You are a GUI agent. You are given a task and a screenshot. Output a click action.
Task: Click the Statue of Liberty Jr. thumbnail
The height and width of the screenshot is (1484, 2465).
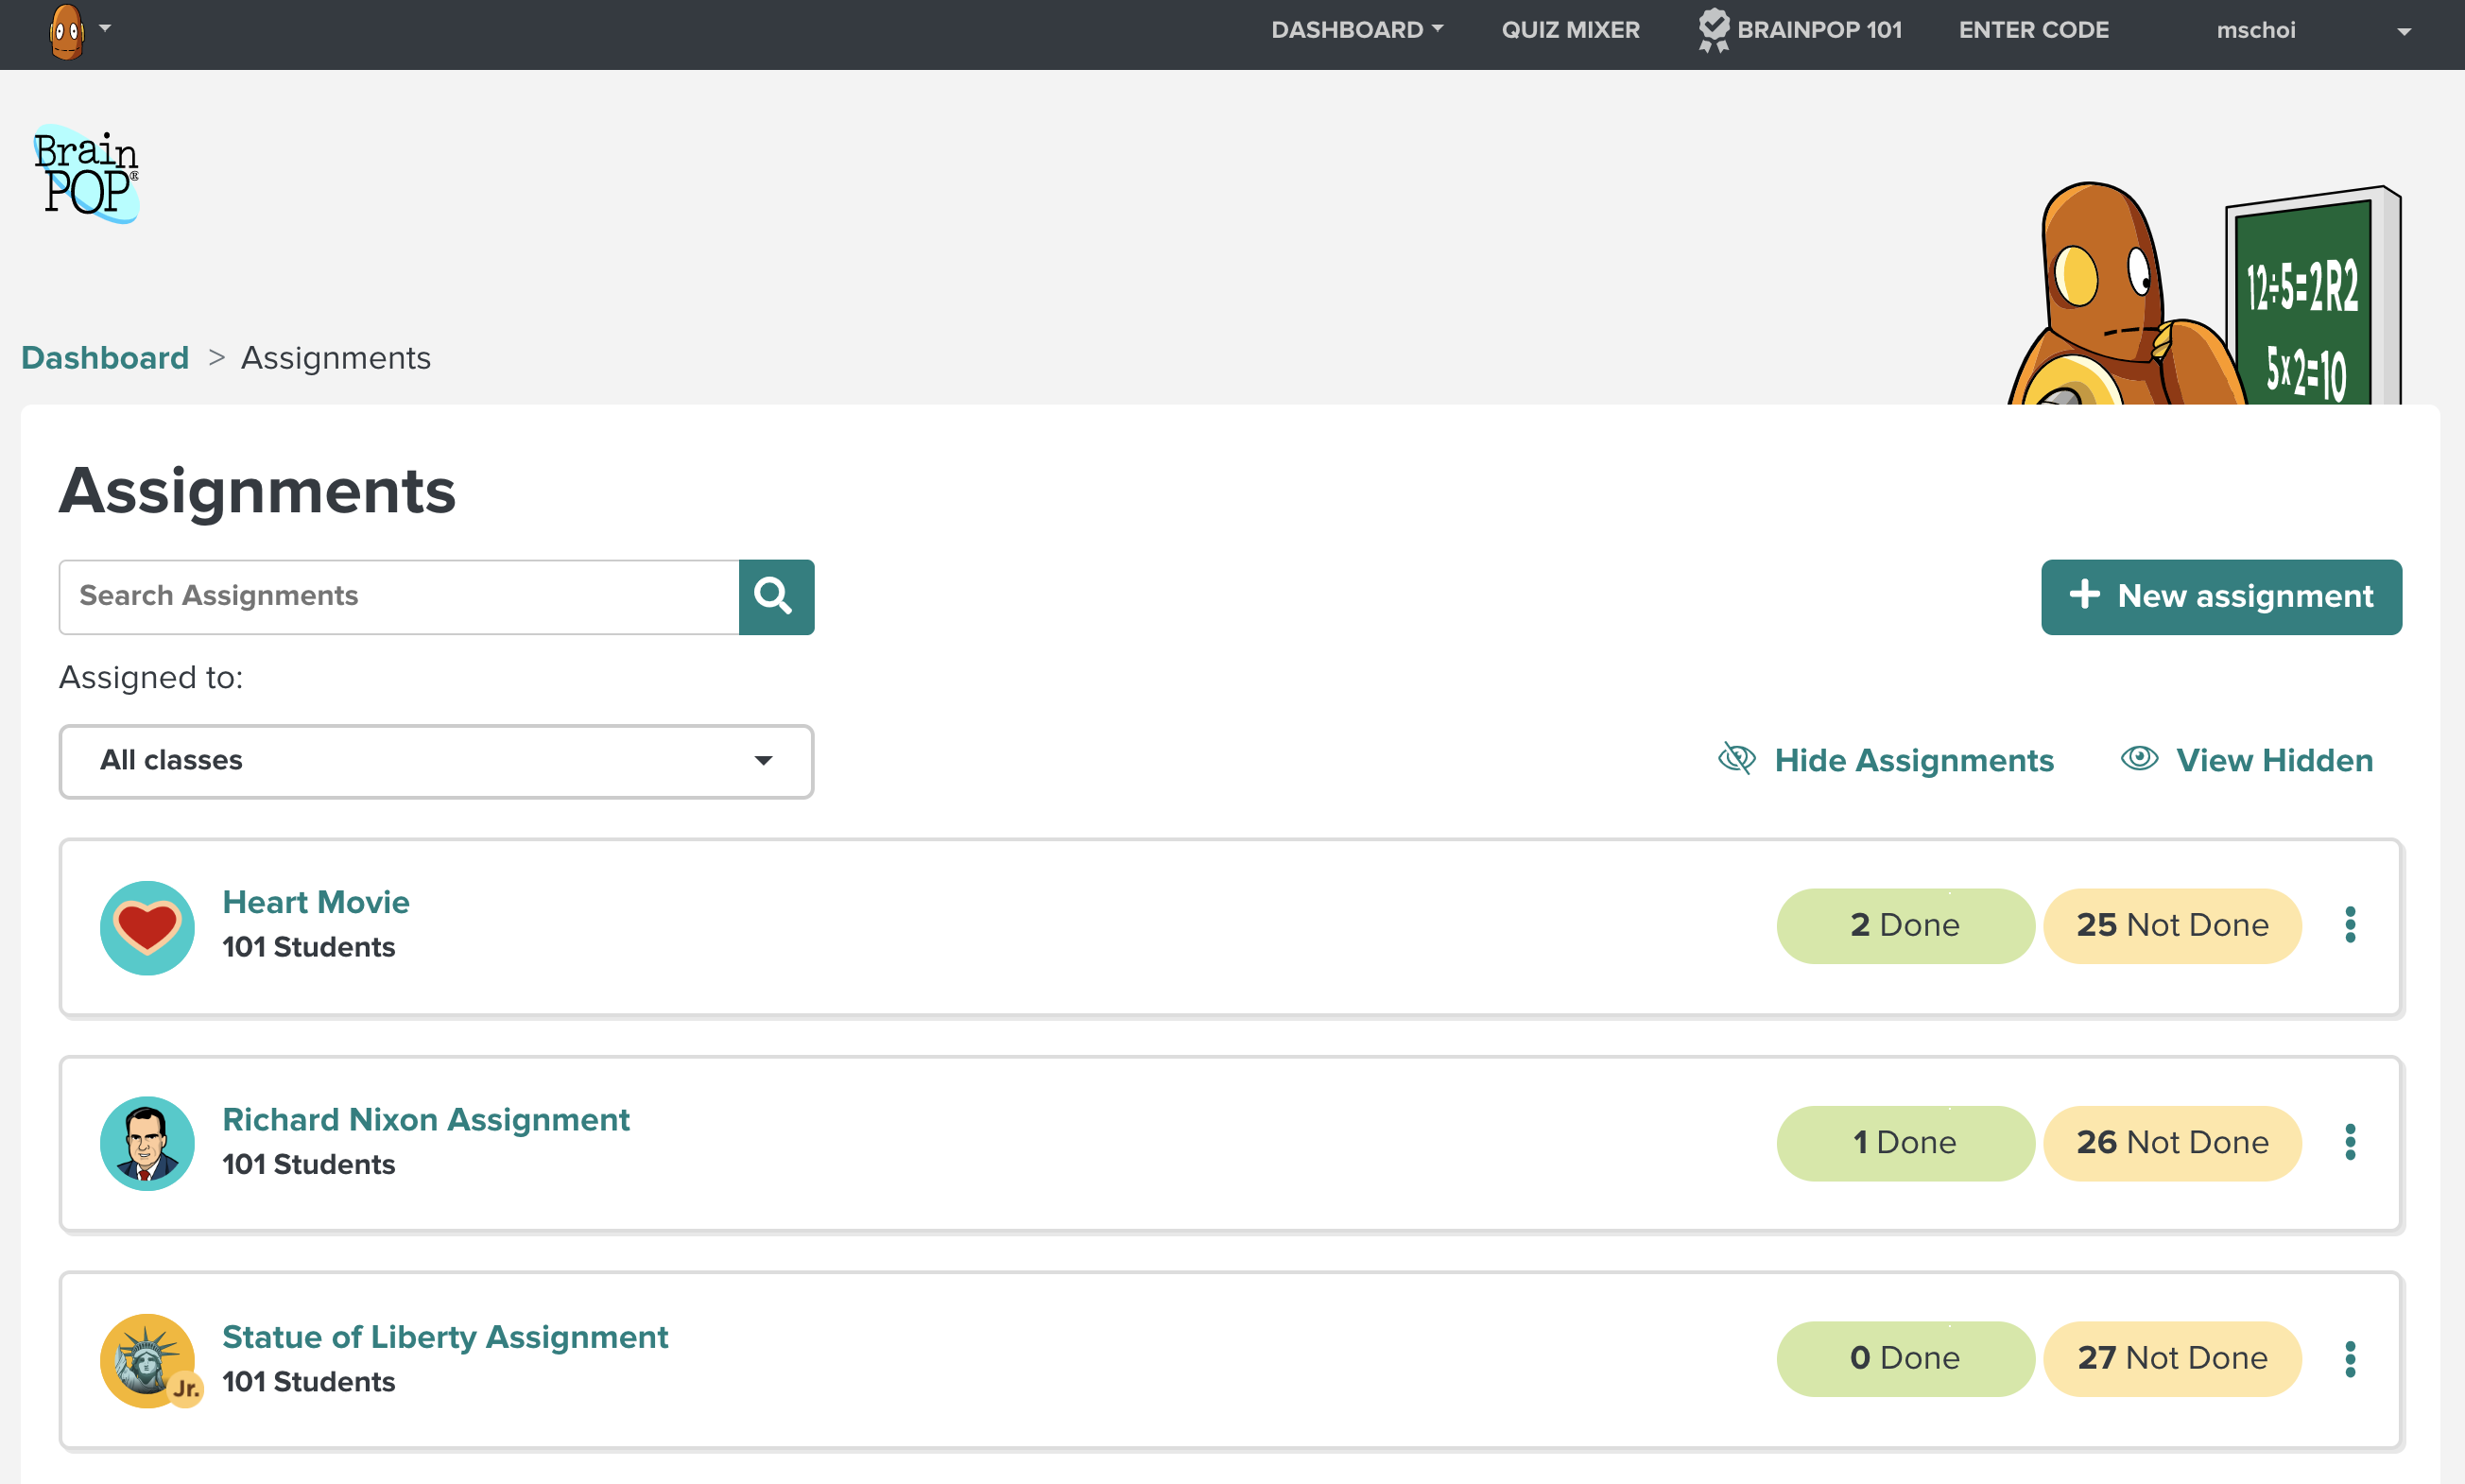(150, 1361)
